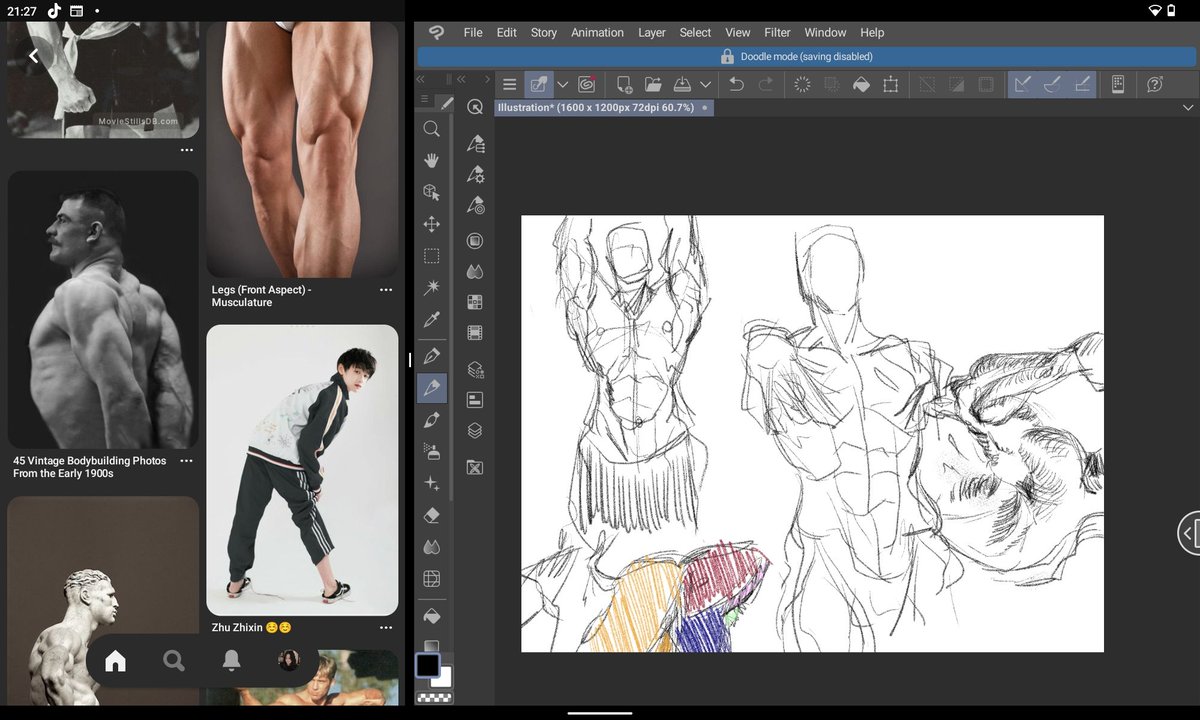1200x720 pixels.
Task: Go back in Pinterest
Action: pyautogui.click(x=33, y=56)
